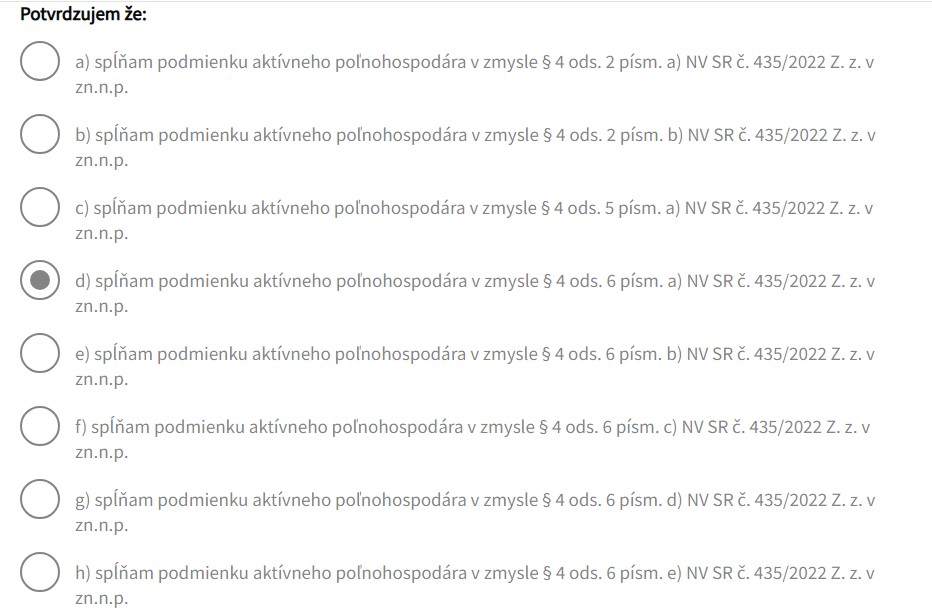Select radio button for option f)

click(40, 426)
